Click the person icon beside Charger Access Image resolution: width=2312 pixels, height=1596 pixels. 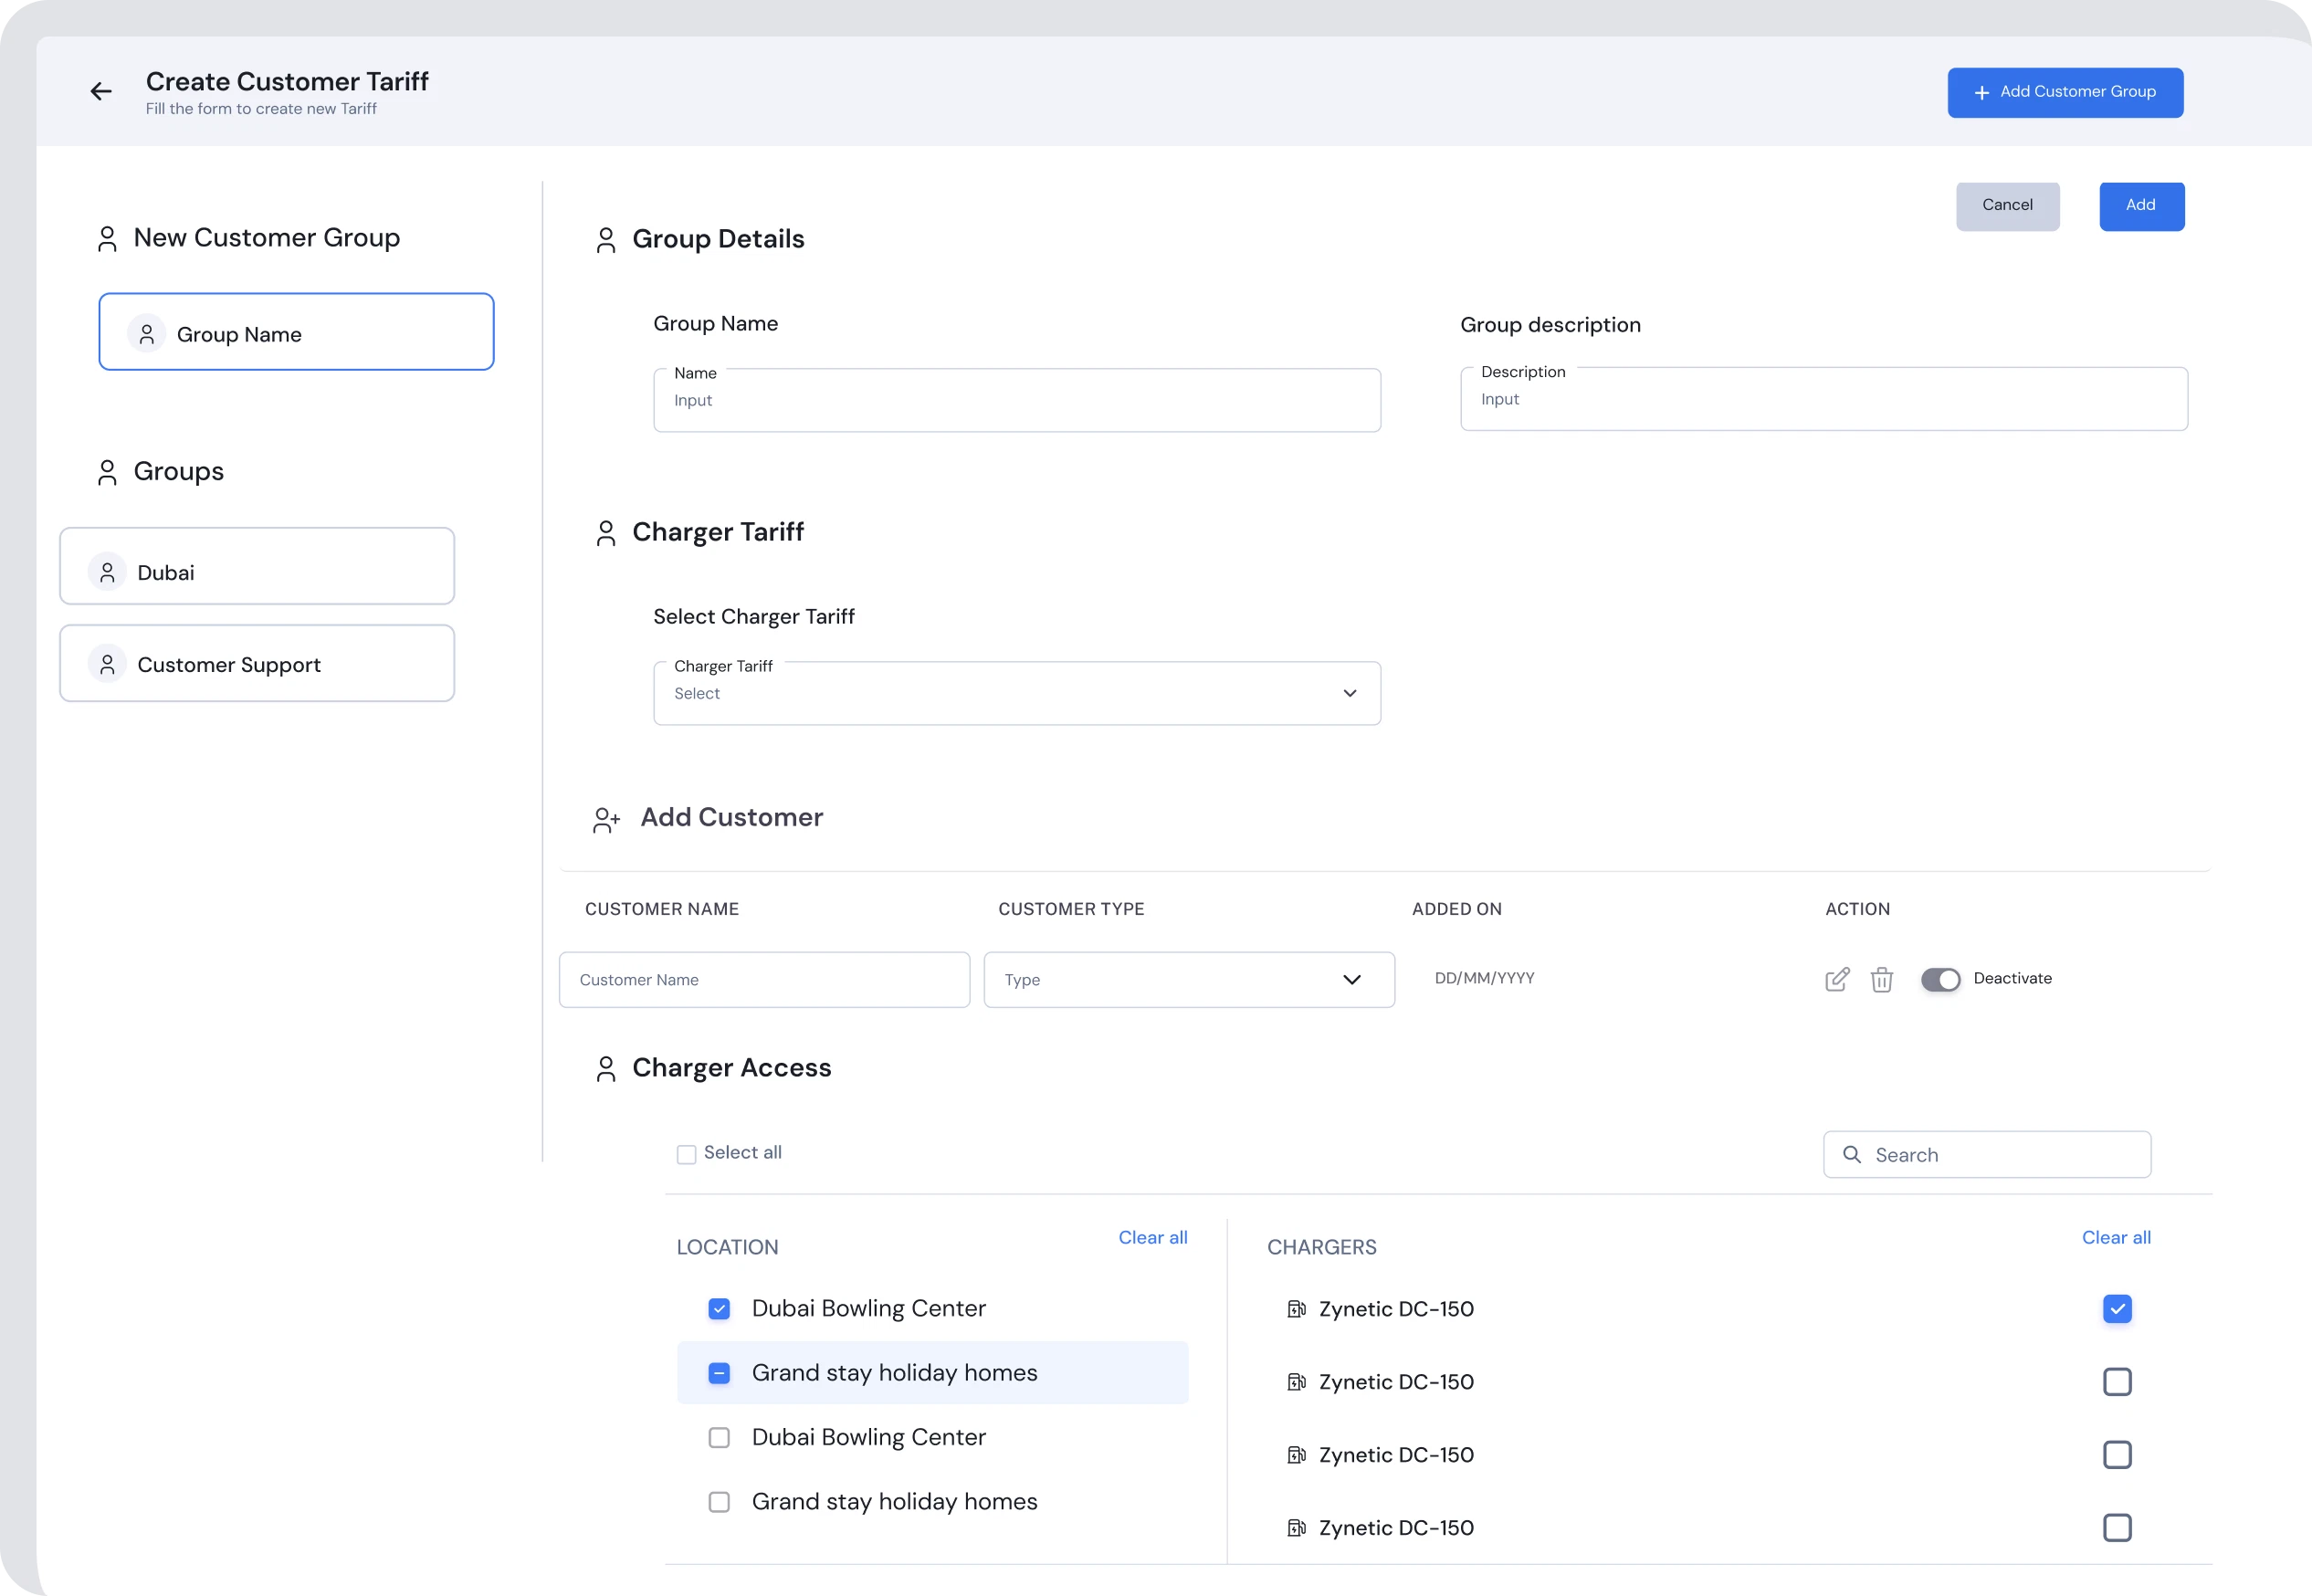[606, 1069]
